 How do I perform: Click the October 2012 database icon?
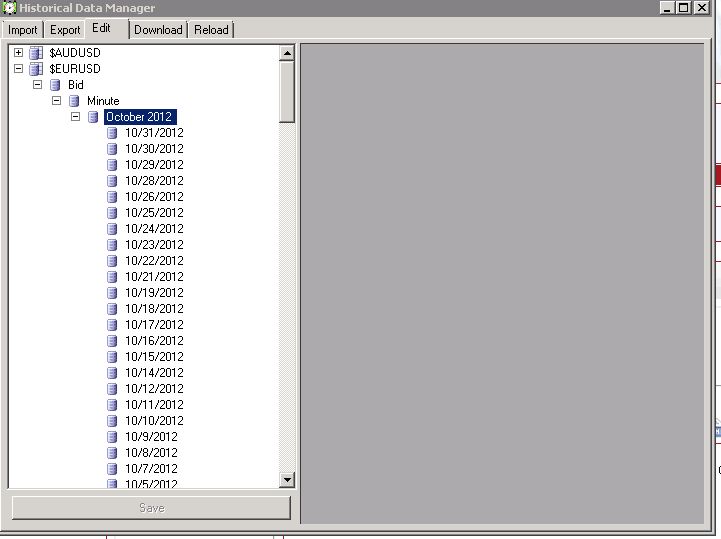[x=93, y=117]
